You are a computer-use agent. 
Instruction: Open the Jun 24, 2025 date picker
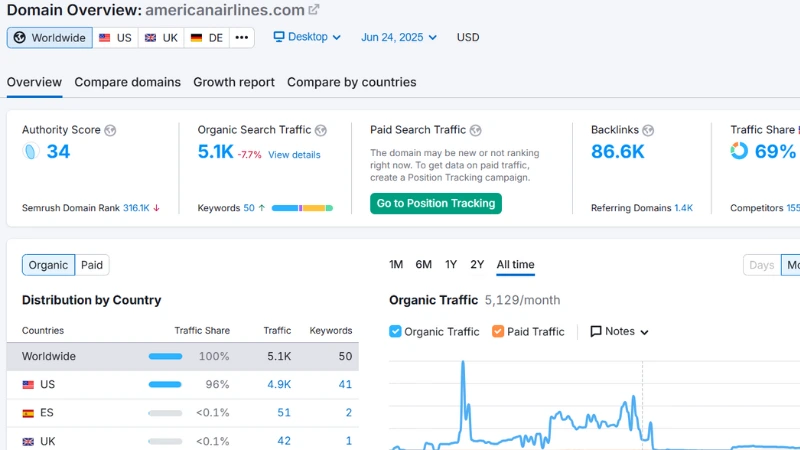click(x=399, y=37)
